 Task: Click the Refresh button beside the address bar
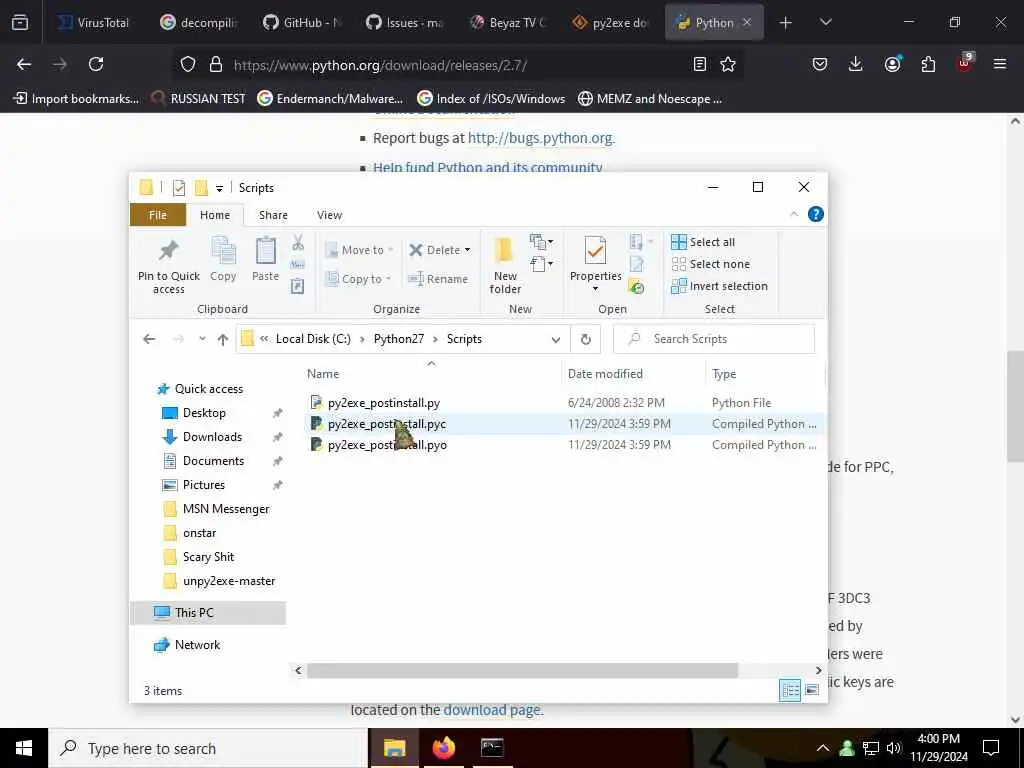point(586,339)
